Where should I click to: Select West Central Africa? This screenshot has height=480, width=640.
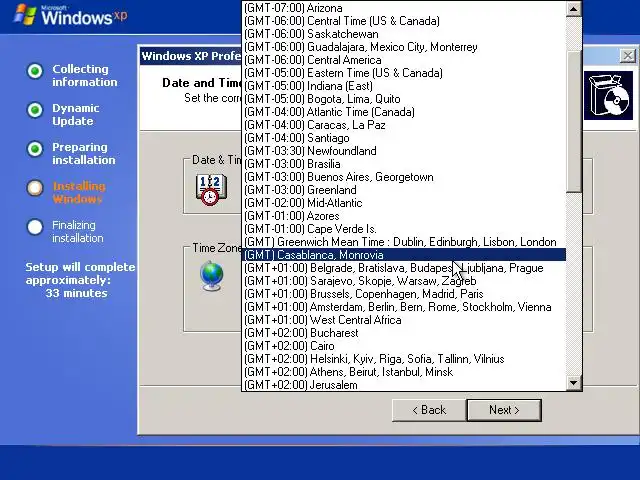[404, 320]
